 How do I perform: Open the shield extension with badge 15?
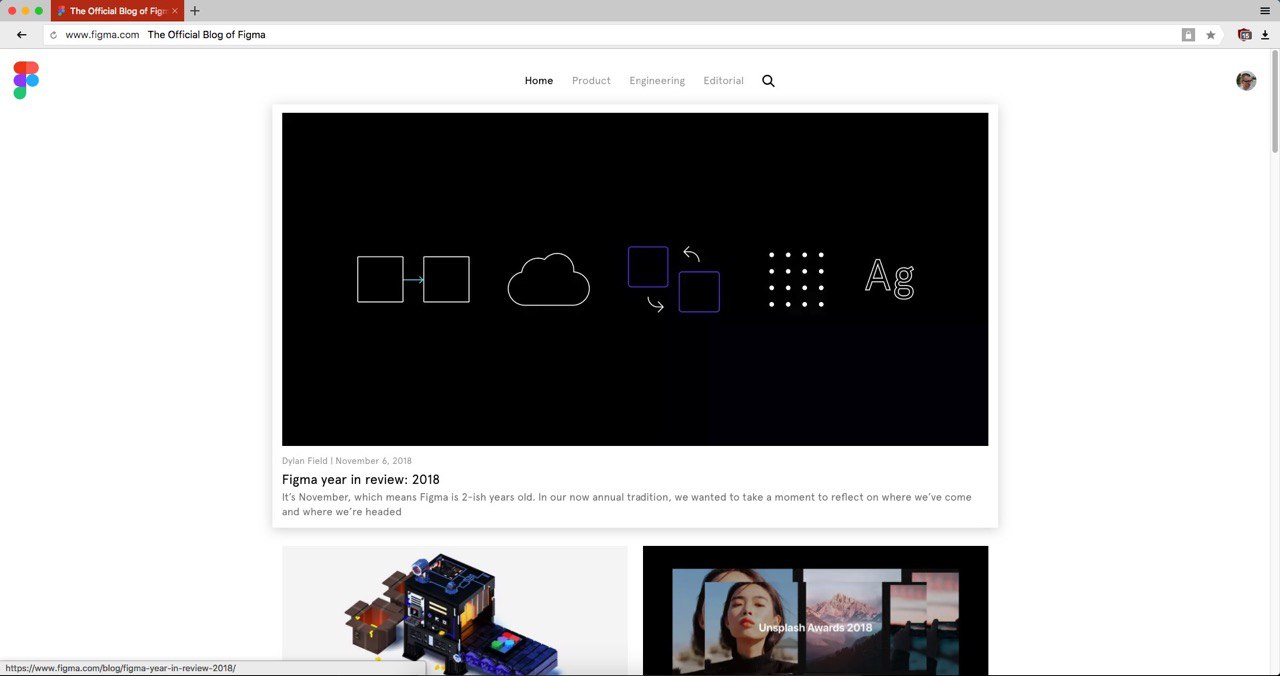[1244, 35]
